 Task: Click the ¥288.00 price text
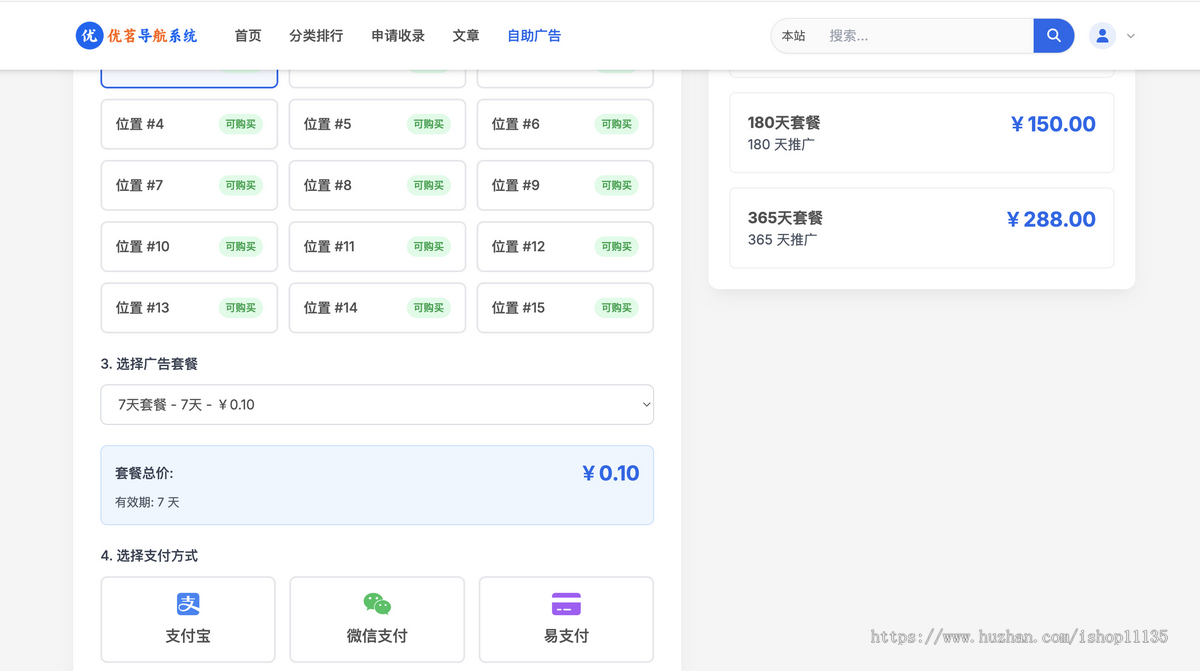[x=1051, y=219]
